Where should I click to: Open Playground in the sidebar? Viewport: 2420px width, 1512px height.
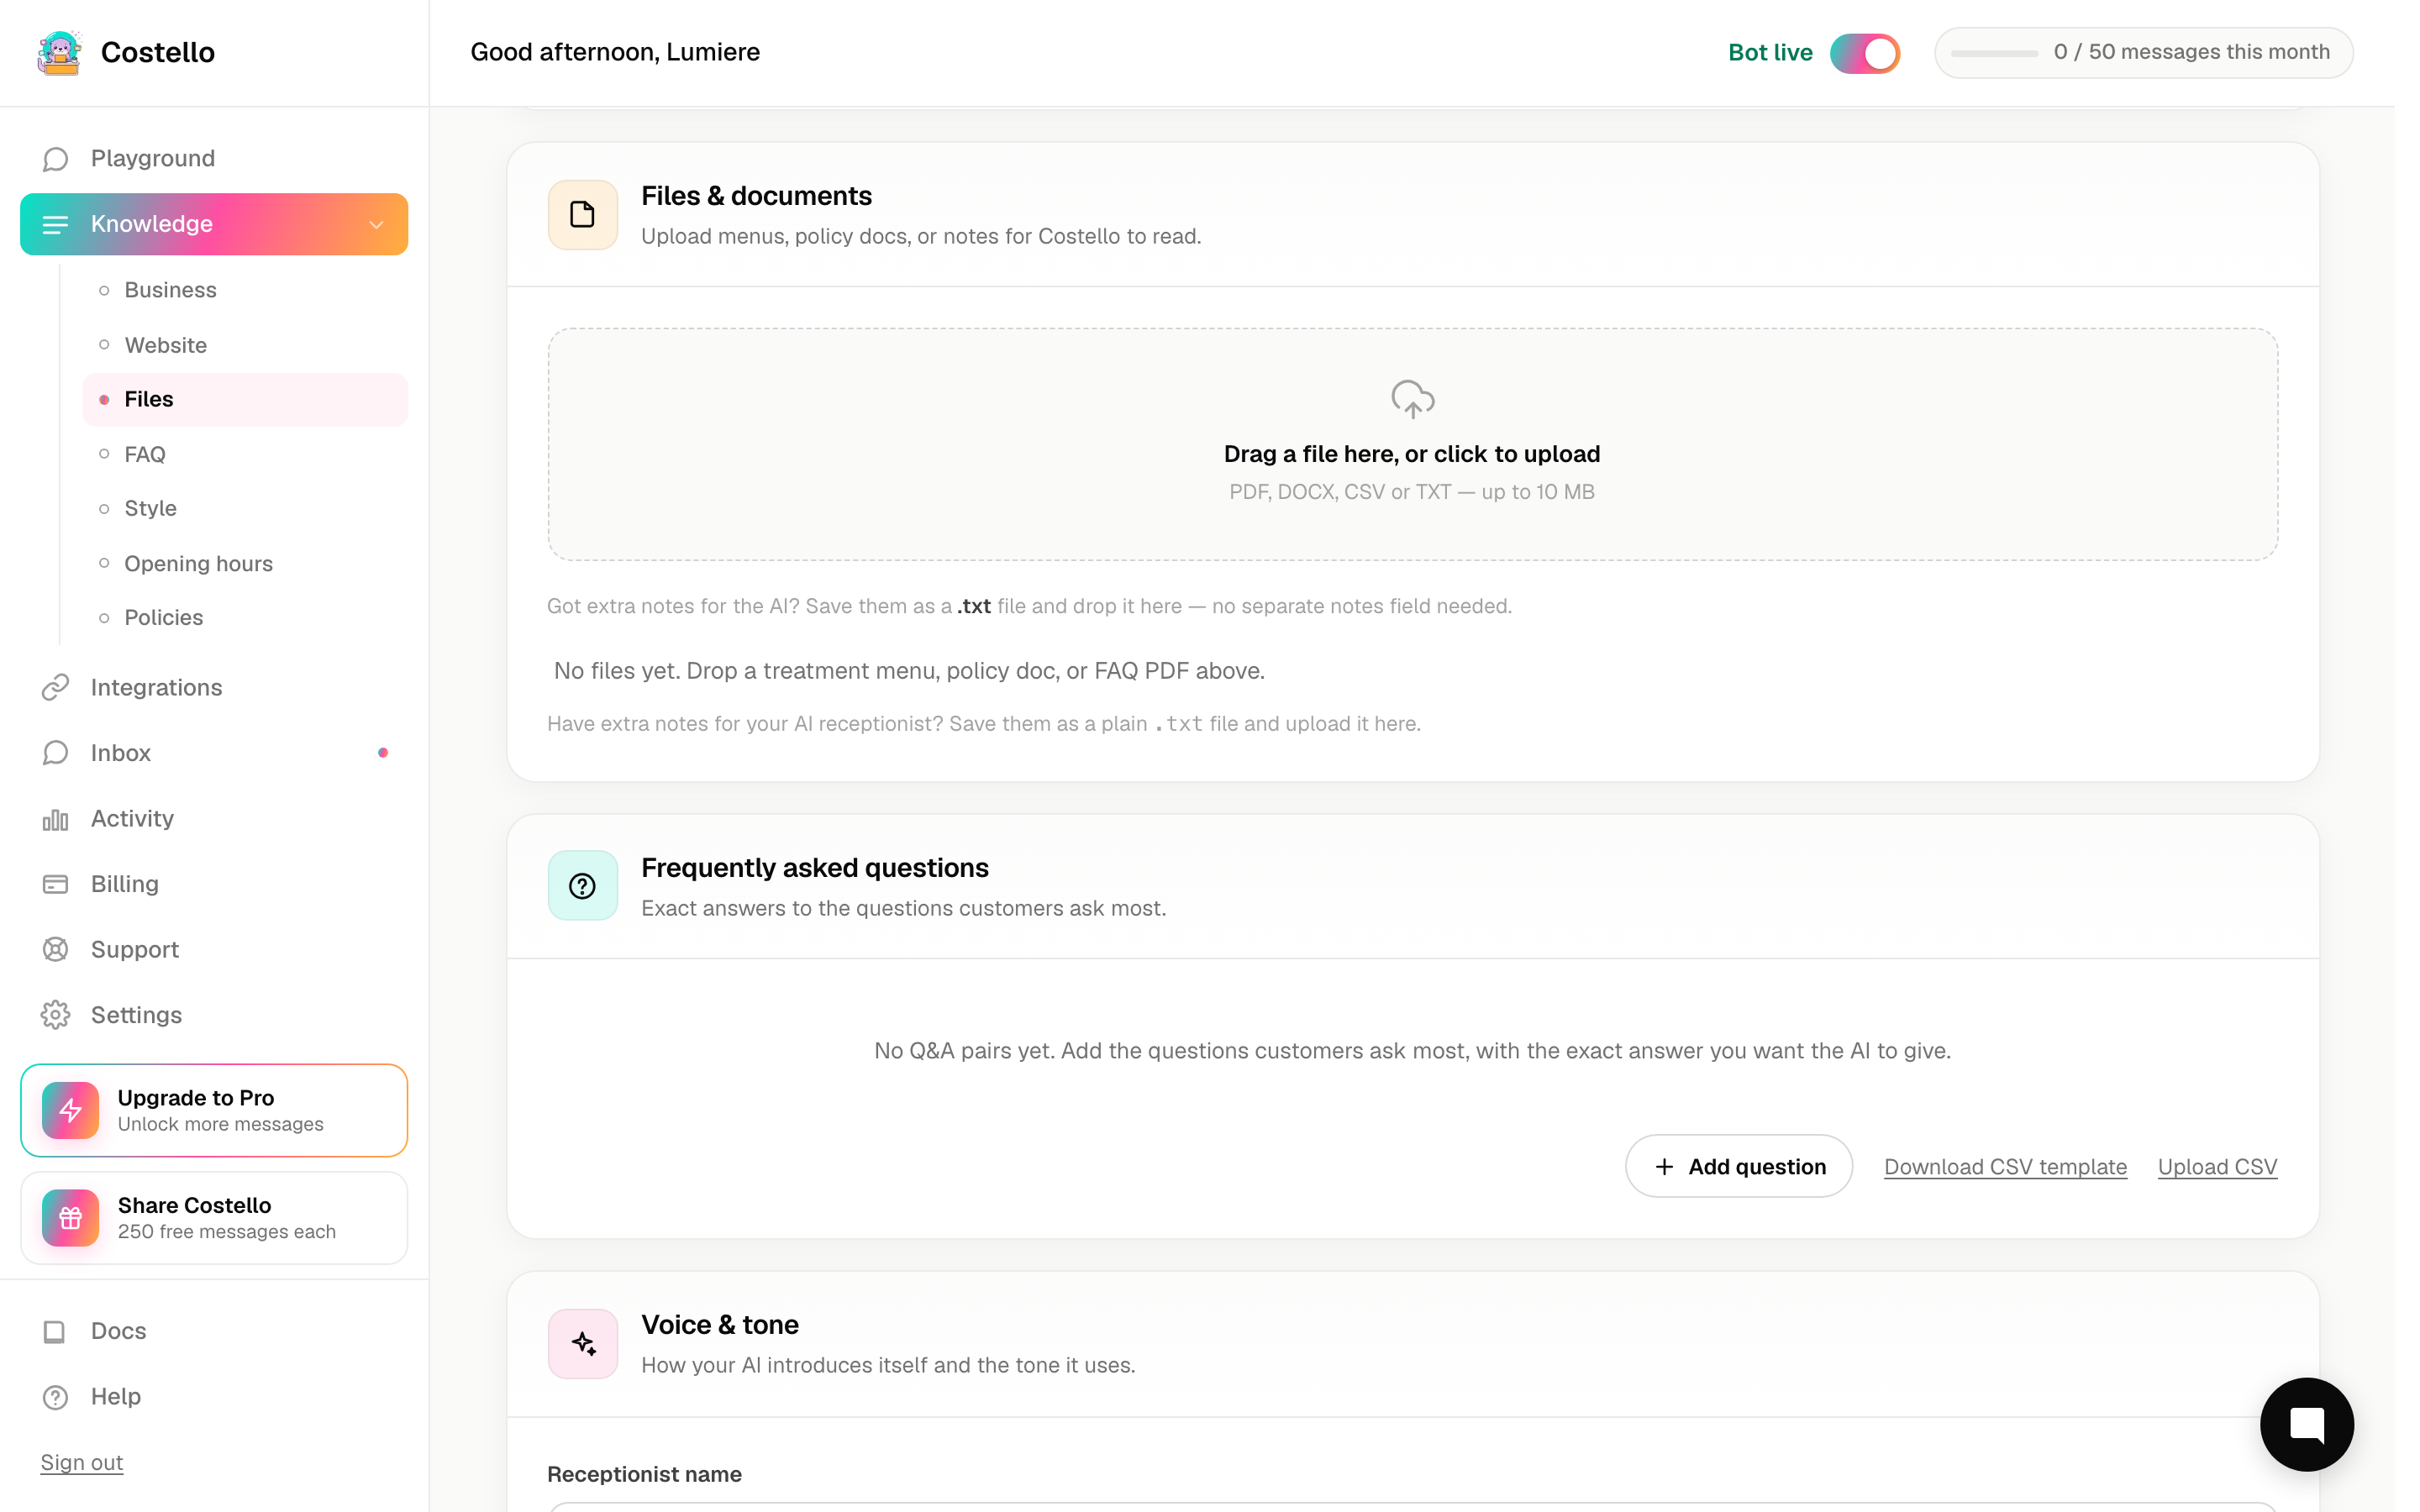214,159
